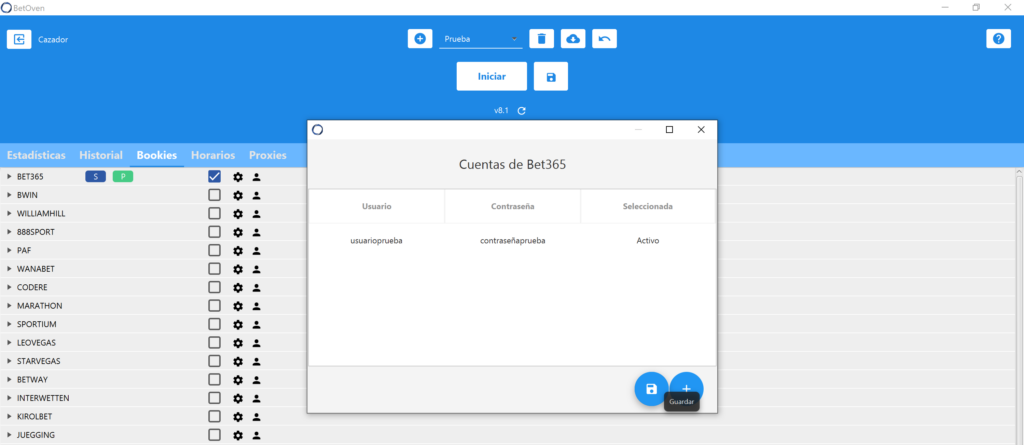Uncheck the BET365 bookie checkbox

click(214, 176)
